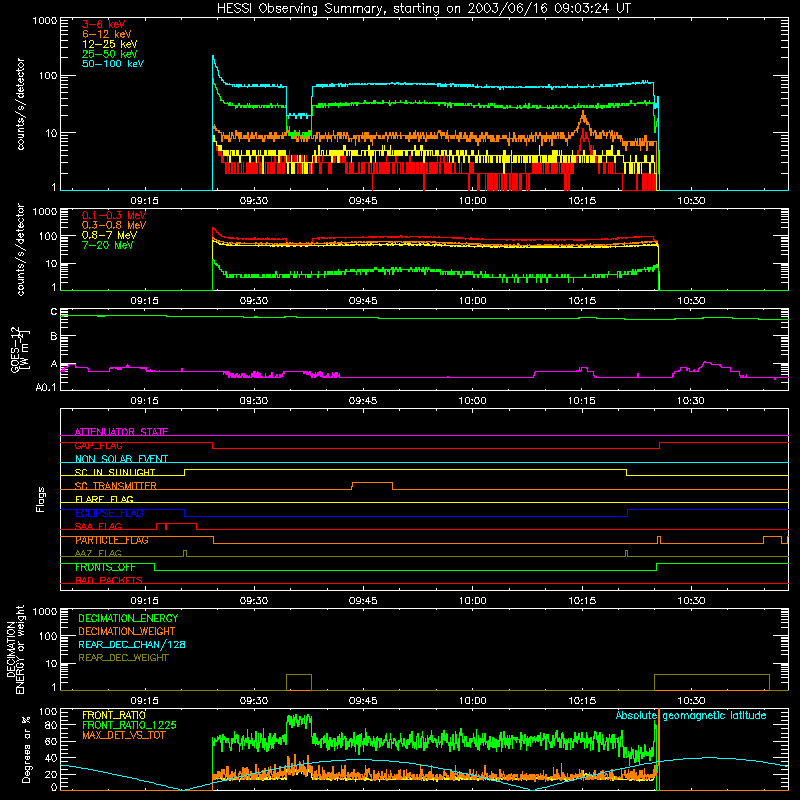Click the Absolute geomagnetic latitude label
Image resolution: width=800 pixels, height=800 pixels.
click(691, 715)
